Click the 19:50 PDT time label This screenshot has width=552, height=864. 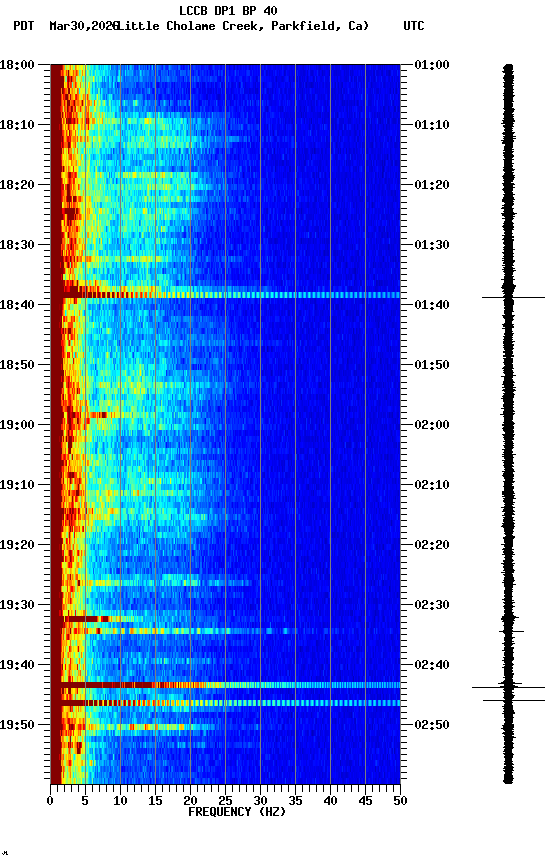[17, 725]
